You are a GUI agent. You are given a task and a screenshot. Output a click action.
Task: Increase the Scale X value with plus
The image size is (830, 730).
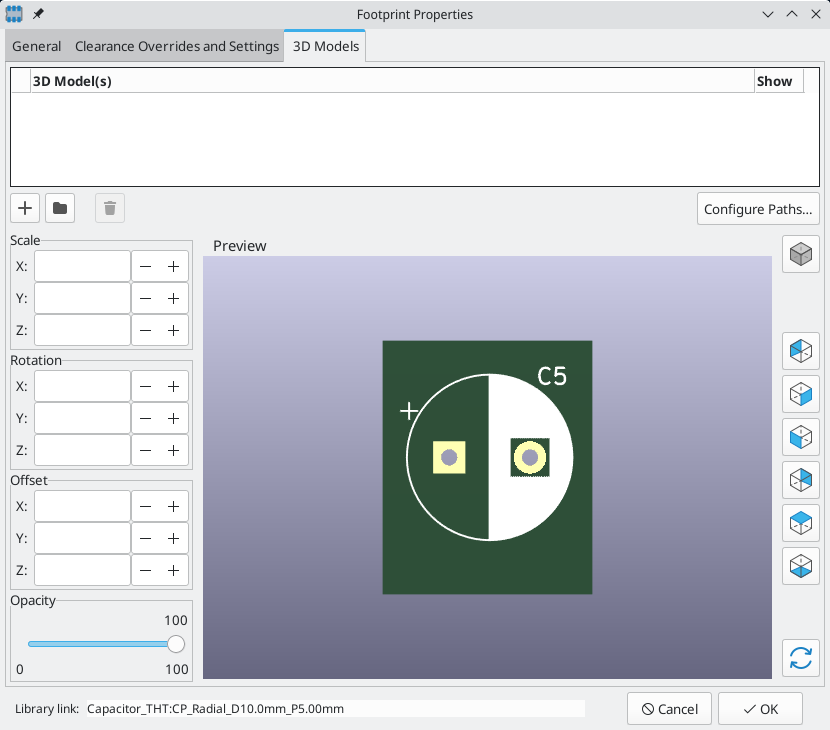click(x=173, y=266)
